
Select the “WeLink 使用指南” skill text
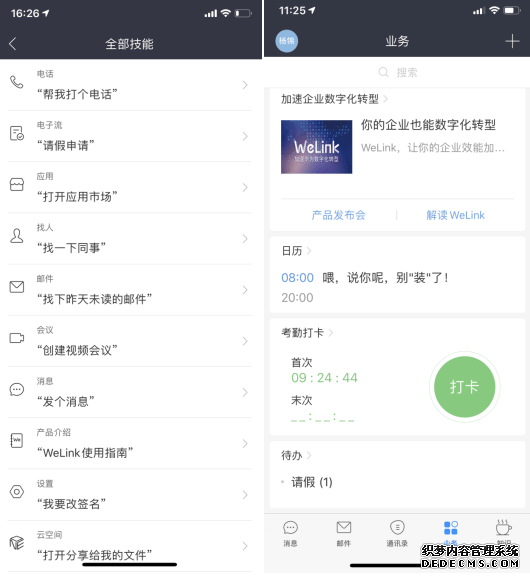pyautogui.click(x=85, y=453)
